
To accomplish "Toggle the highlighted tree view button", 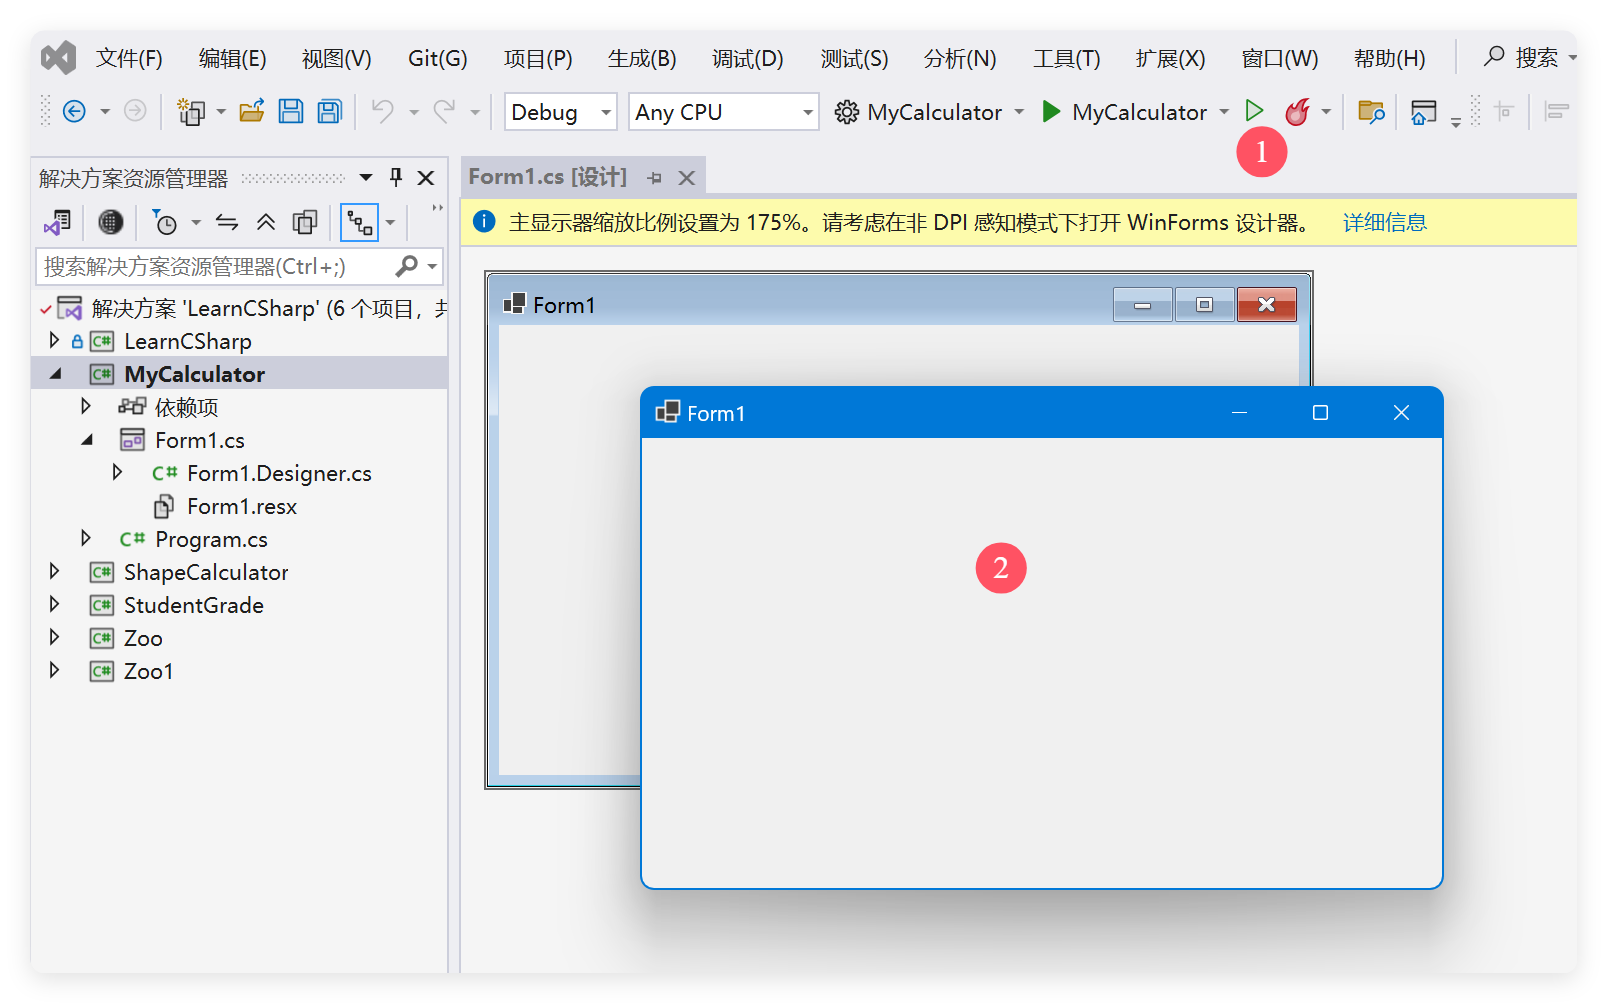I will pyautogui.click(x=360, y=222).
